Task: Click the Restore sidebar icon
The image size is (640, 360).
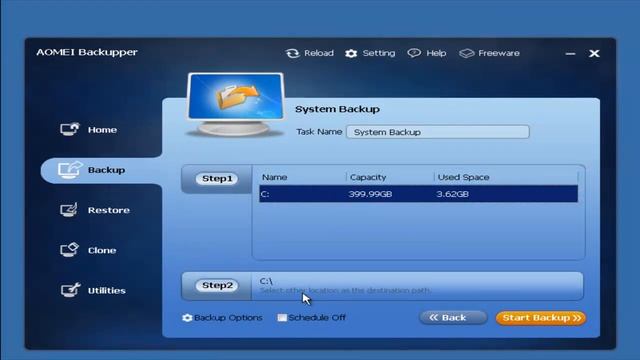Action: coord(69,210)
